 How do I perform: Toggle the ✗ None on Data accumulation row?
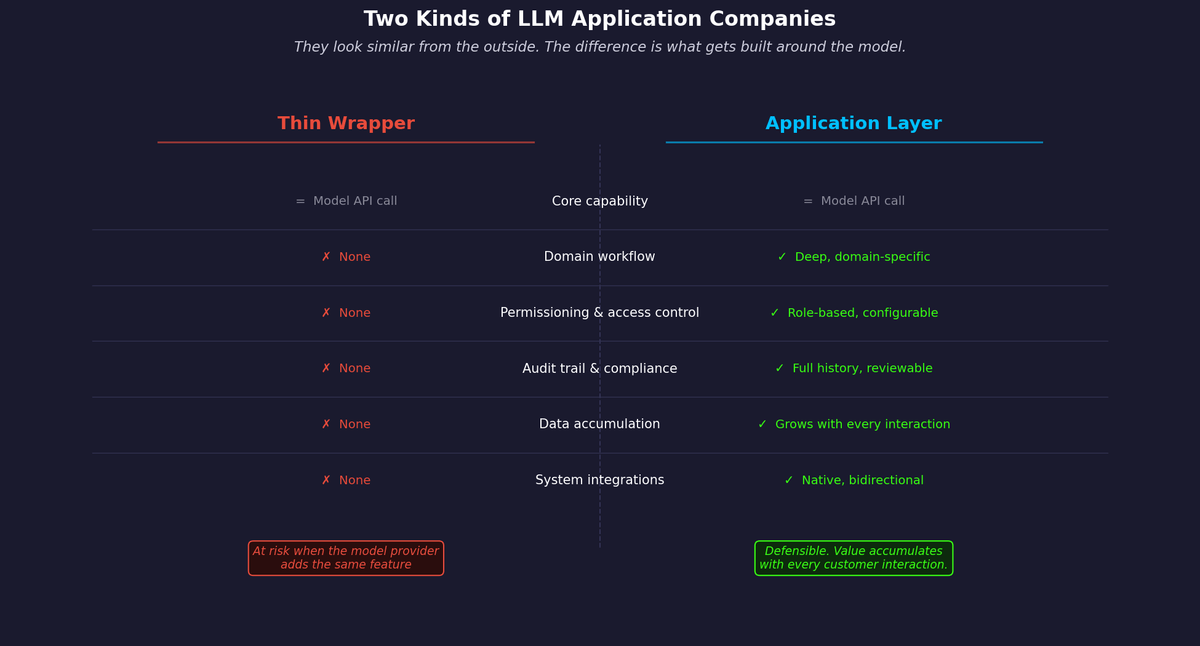pos(346,424)
